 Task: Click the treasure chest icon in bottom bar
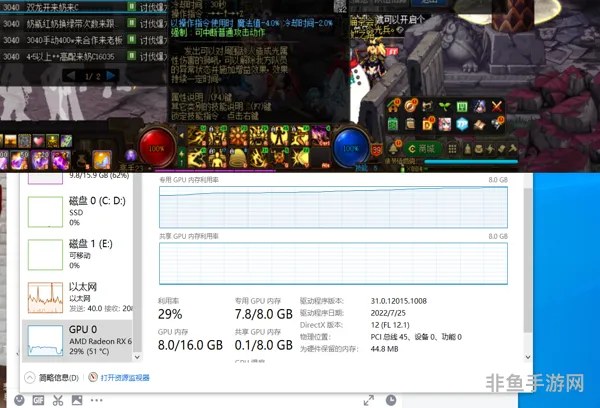479,149
